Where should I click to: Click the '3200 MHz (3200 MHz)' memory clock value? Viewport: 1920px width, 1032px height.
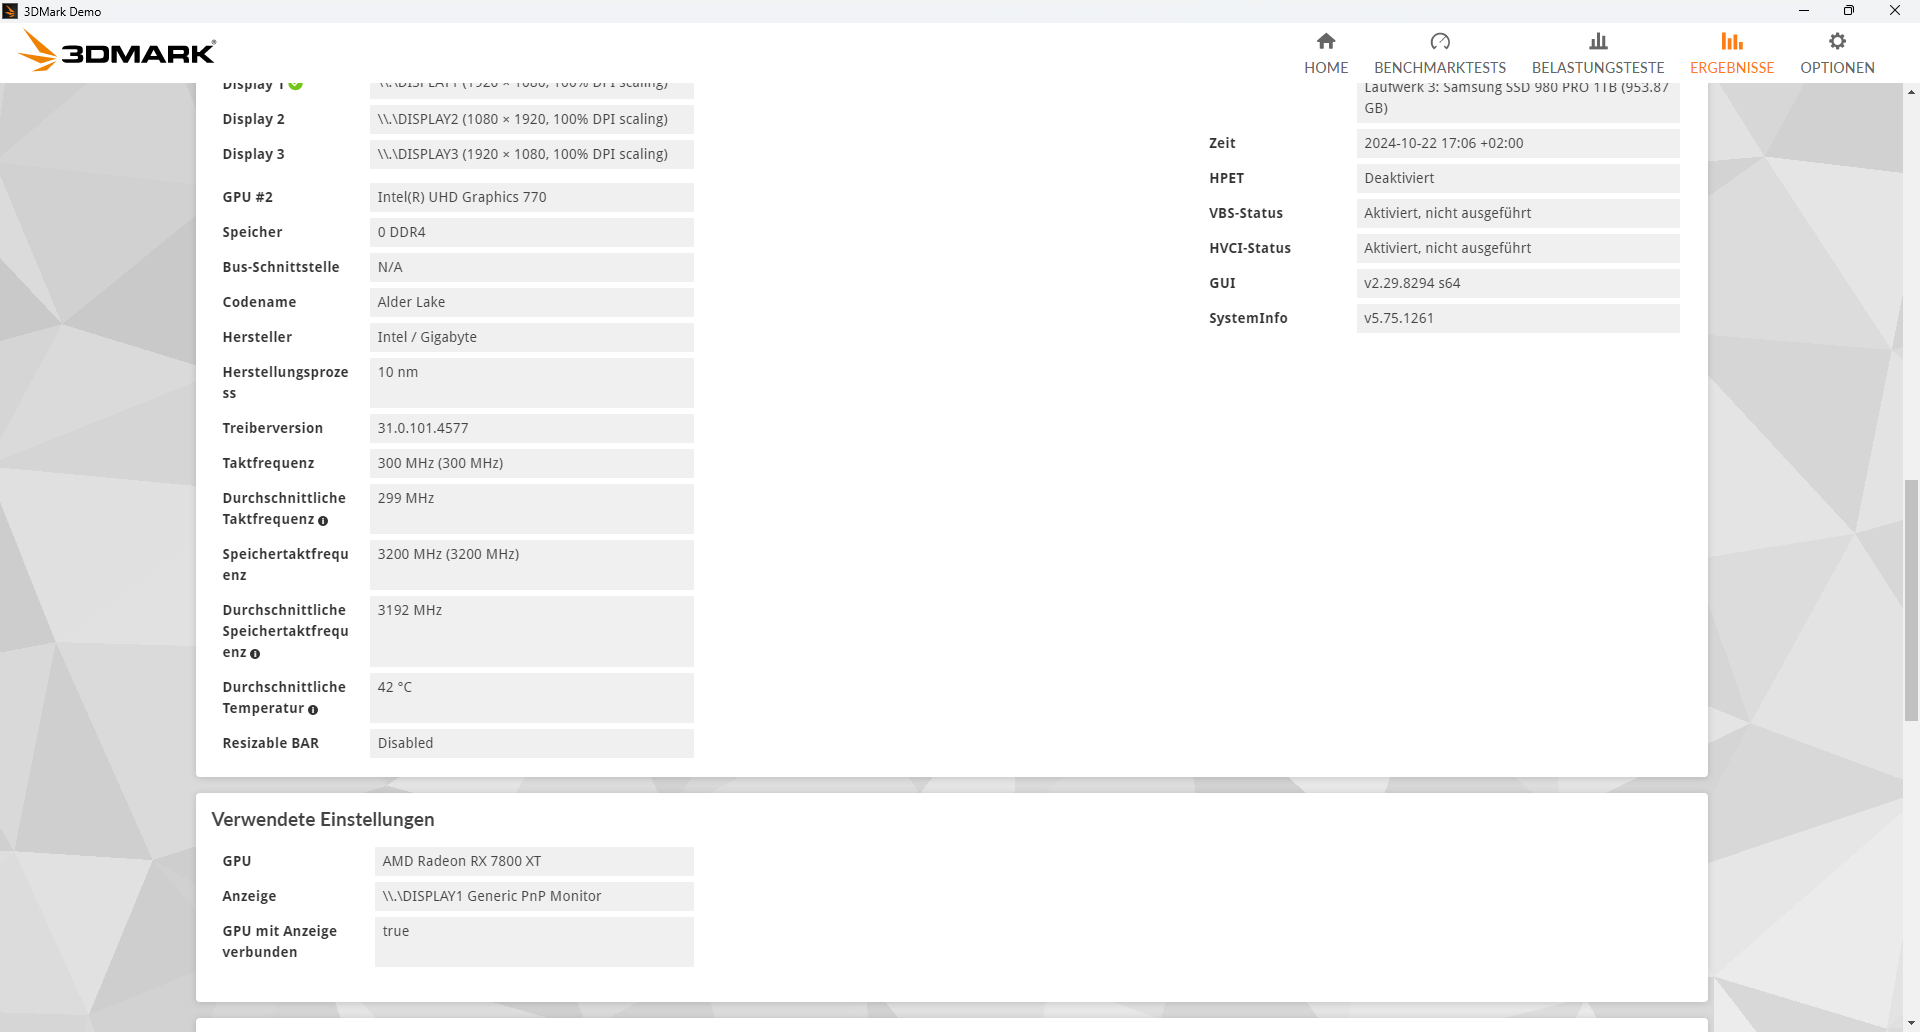click(x=532, y=565)
